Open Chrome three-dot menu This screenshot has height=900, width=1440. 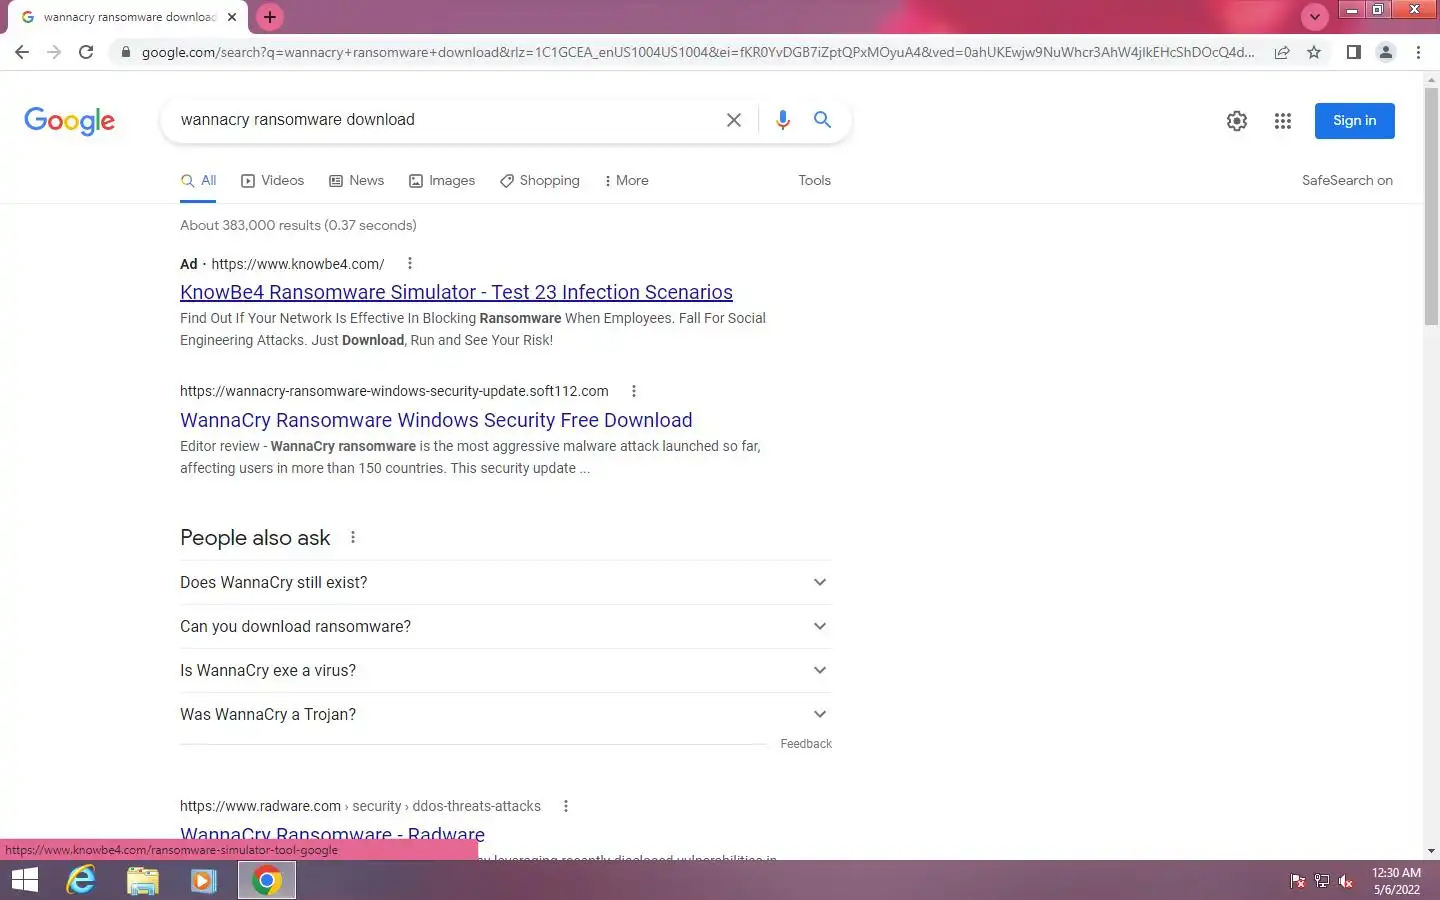1418,52
